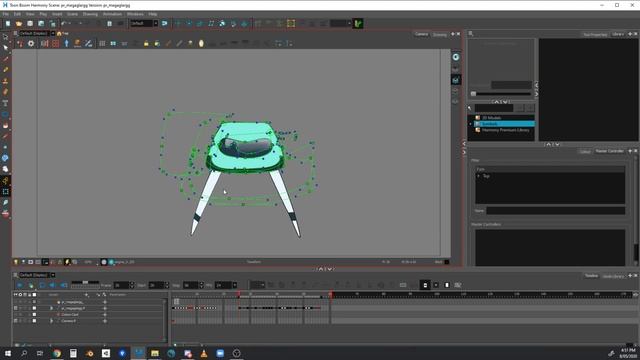Viewport: 640px width, 360px height.
Task: Expand the Top item in Master Controller filter
Action: pos(478,176)
